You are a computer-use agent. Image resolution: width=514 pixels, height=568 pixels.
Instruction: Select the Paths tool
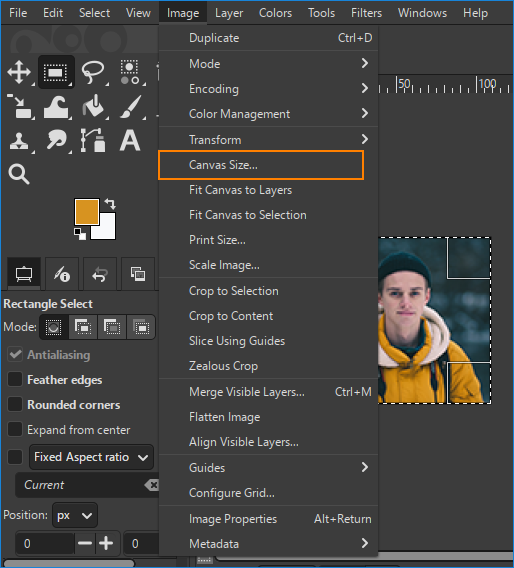pyautogui.click(x=93, y=141)
